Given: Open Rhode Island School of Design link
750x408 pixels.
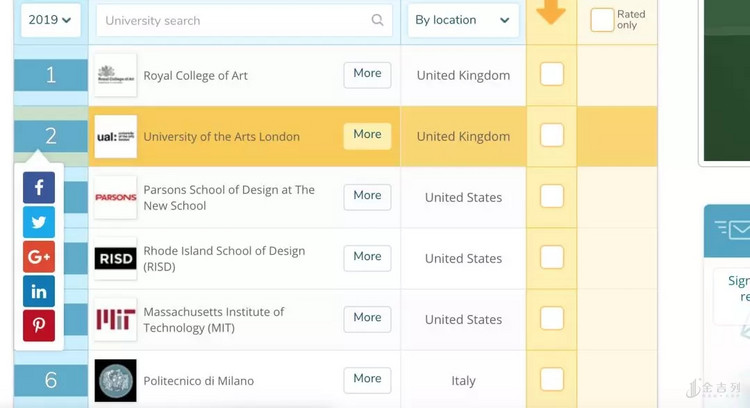Looking at the screenshot, I should 224,259.
